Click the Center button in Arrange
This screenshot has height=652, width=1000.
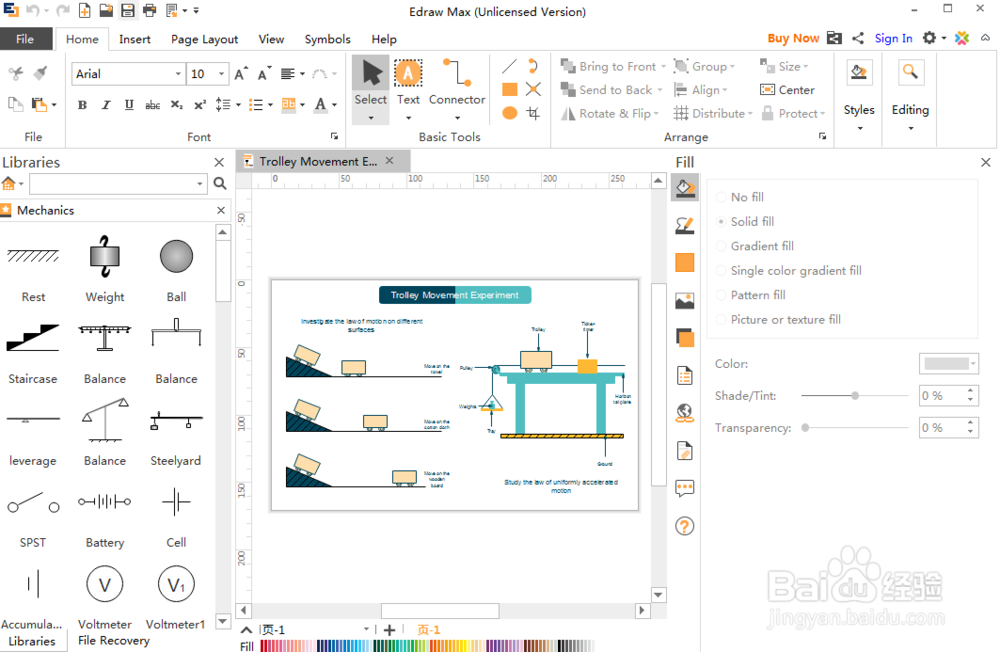pos(788,90)
